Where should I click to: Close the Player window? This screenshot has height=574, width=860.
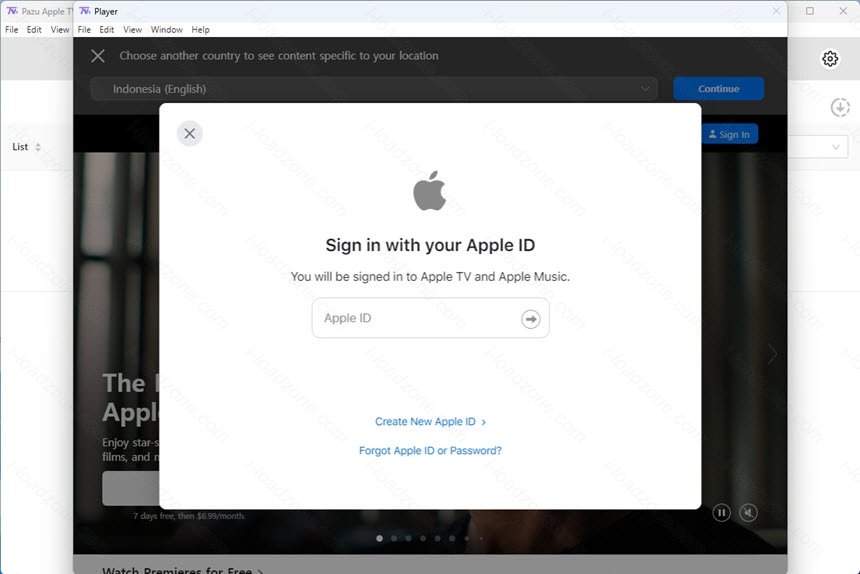[776, 11]
